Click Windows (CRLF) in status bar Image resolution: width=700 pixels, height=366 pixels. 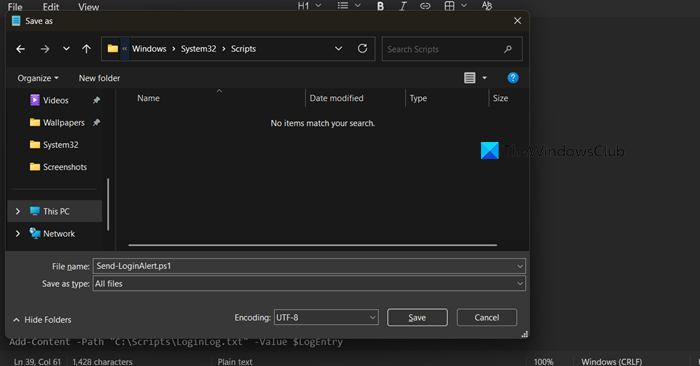[x=612, y=362]
